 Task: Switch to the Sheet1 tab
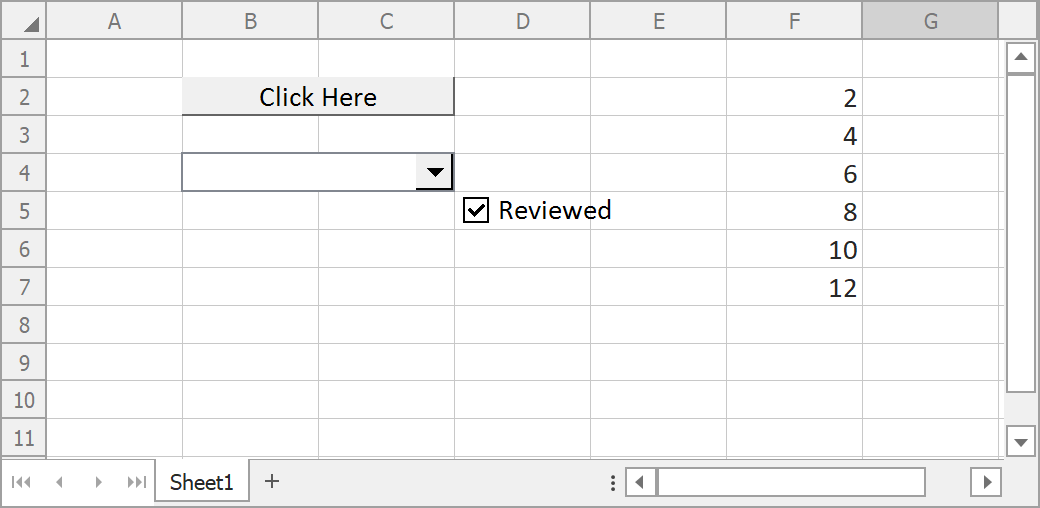[201, 482]
